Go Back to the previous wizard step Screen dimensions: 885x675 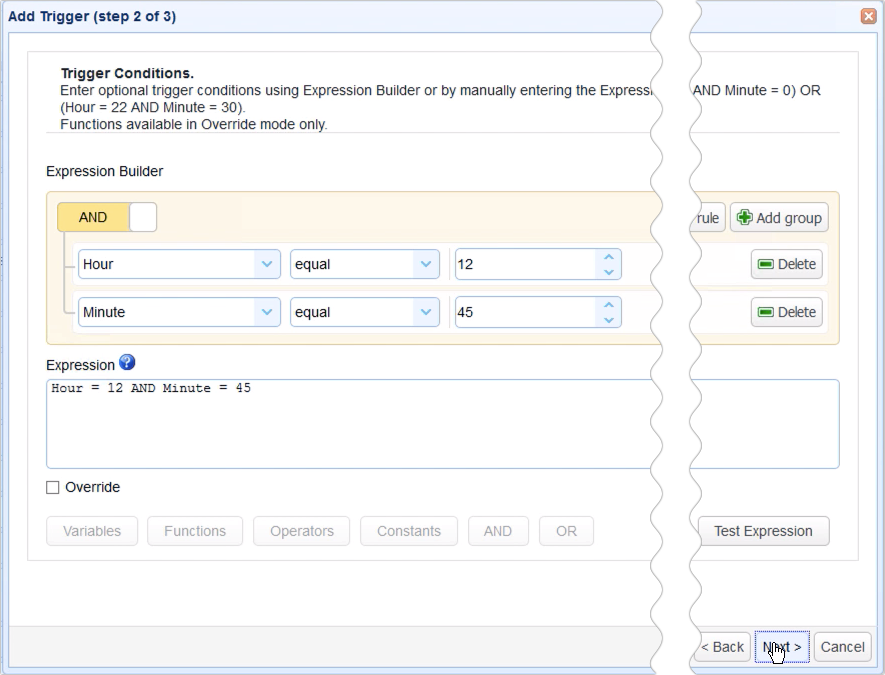click(x=722, y=647)
